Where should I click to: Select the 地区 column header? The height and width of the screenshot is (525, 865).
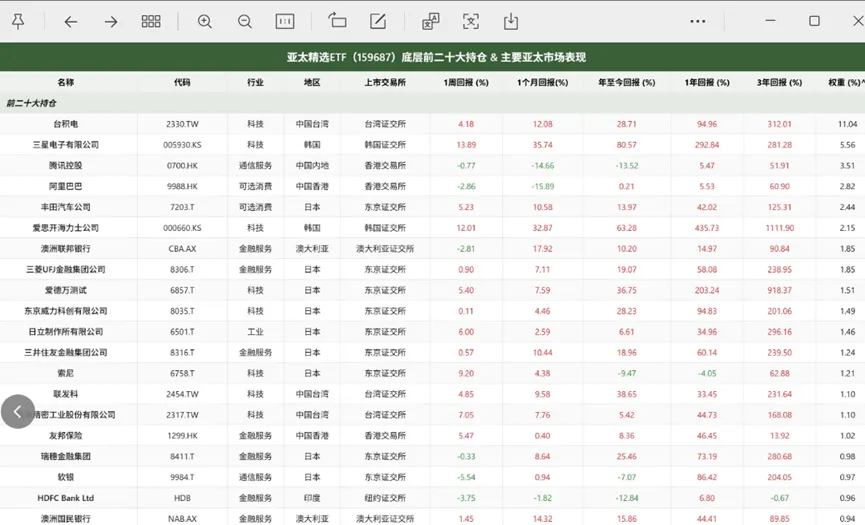pos(312,82)
